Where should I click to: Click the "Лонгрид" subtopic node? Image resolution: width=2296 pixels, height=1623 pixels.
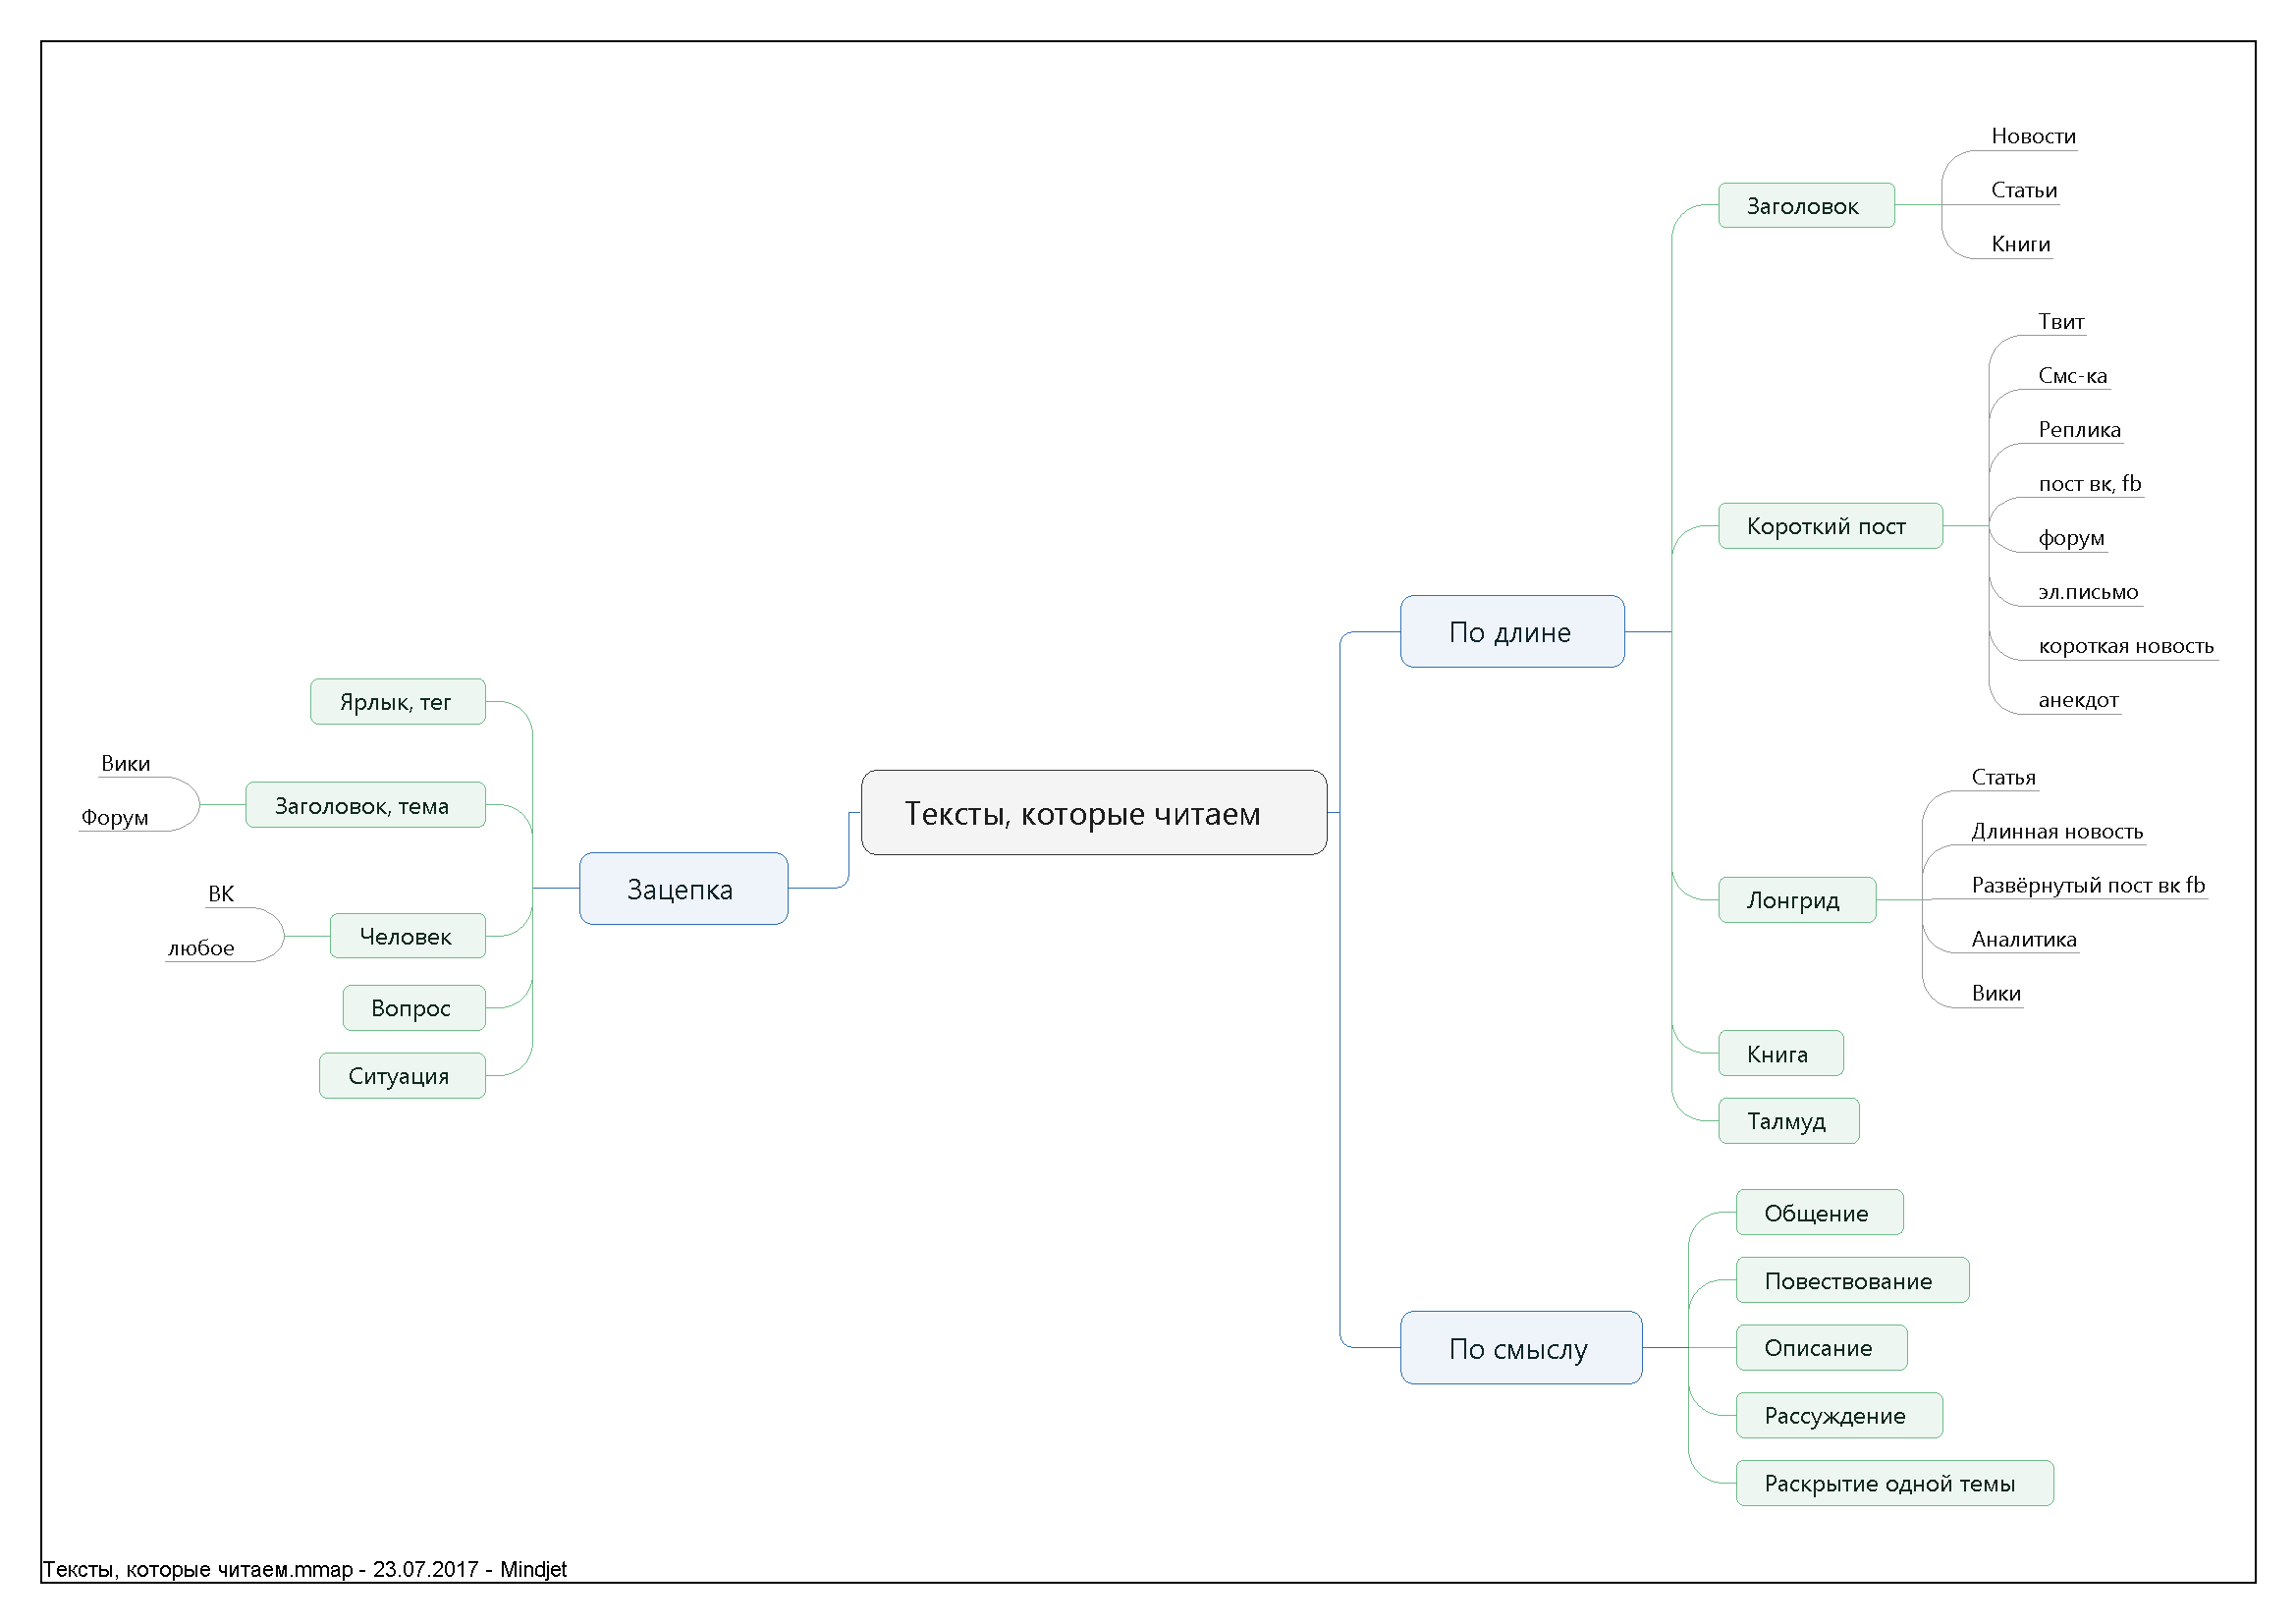point(1796,900)
